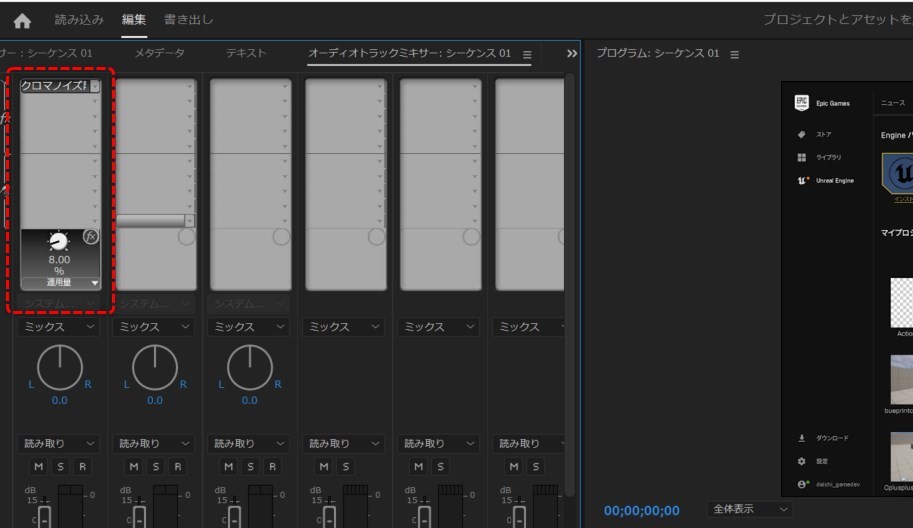
Task: Click the second track's L/R pan knob
Action: 155,367
